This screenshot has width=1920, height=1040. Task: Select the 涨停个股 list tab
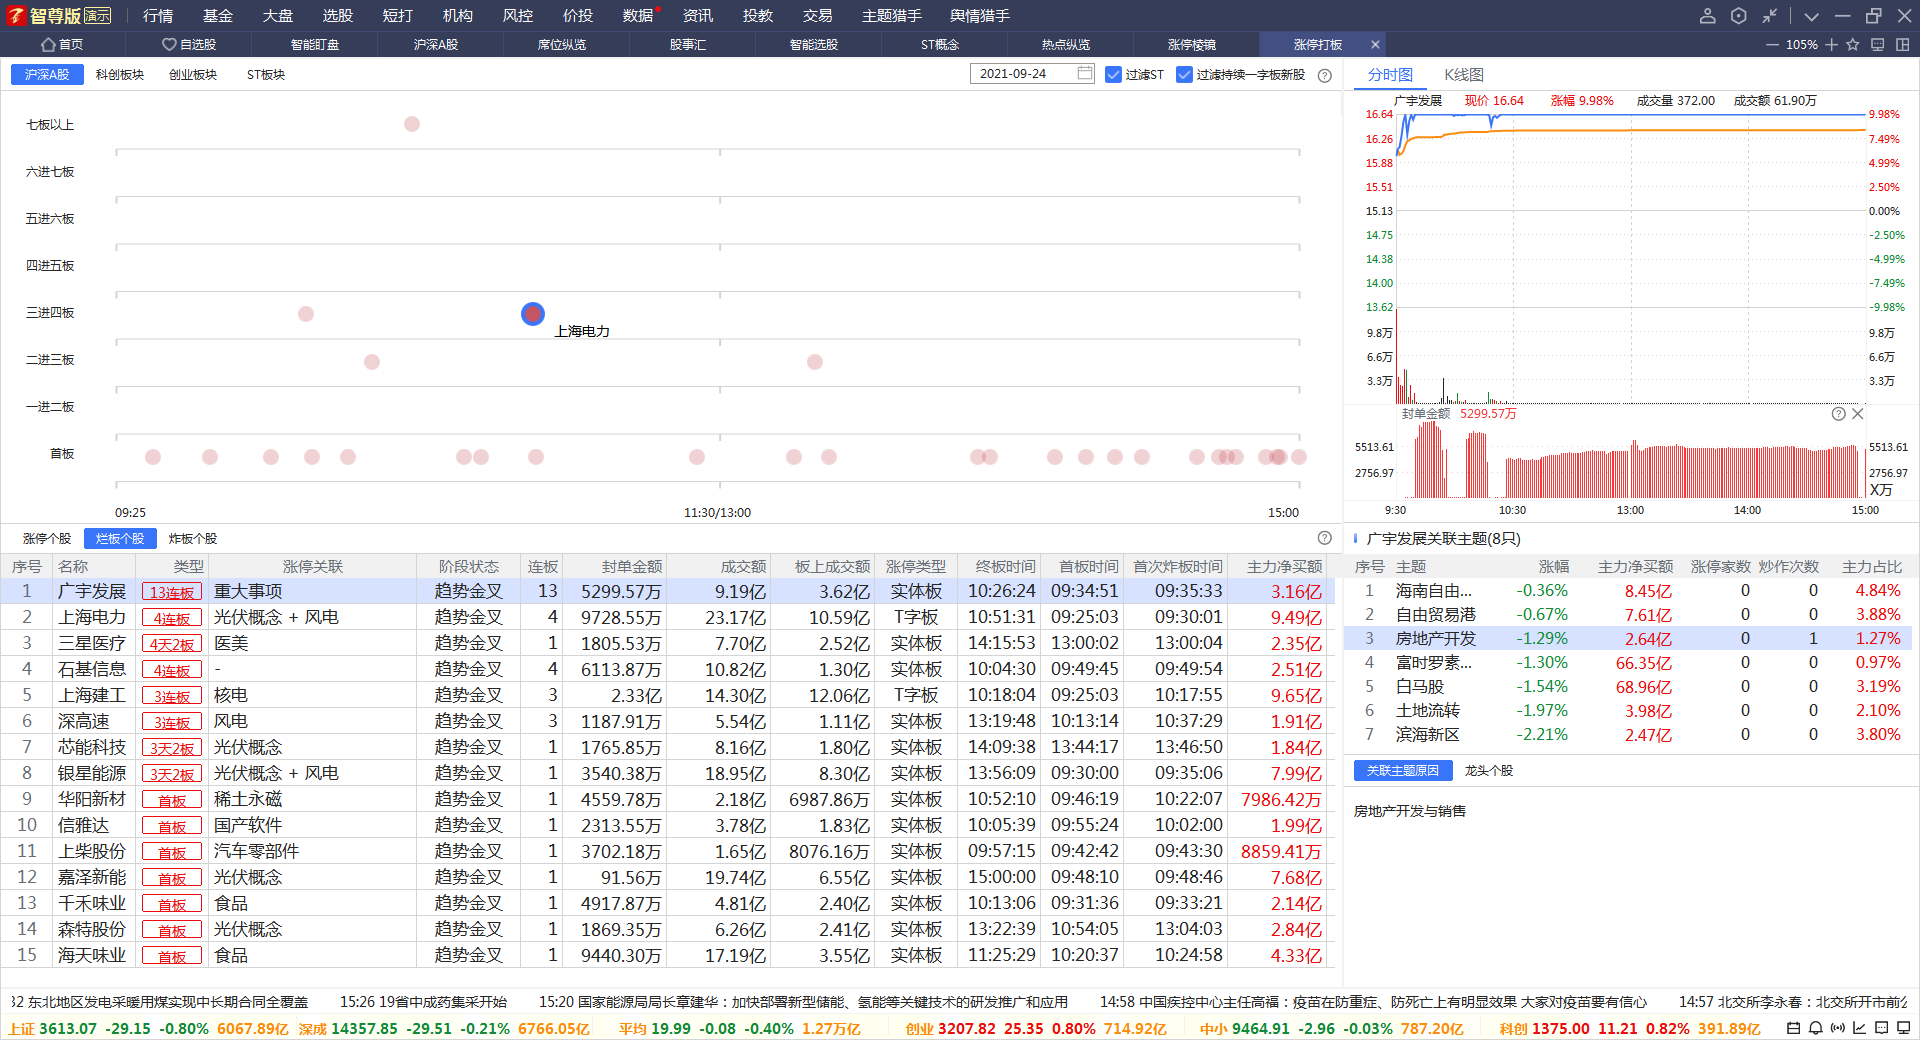pos(47,539)
